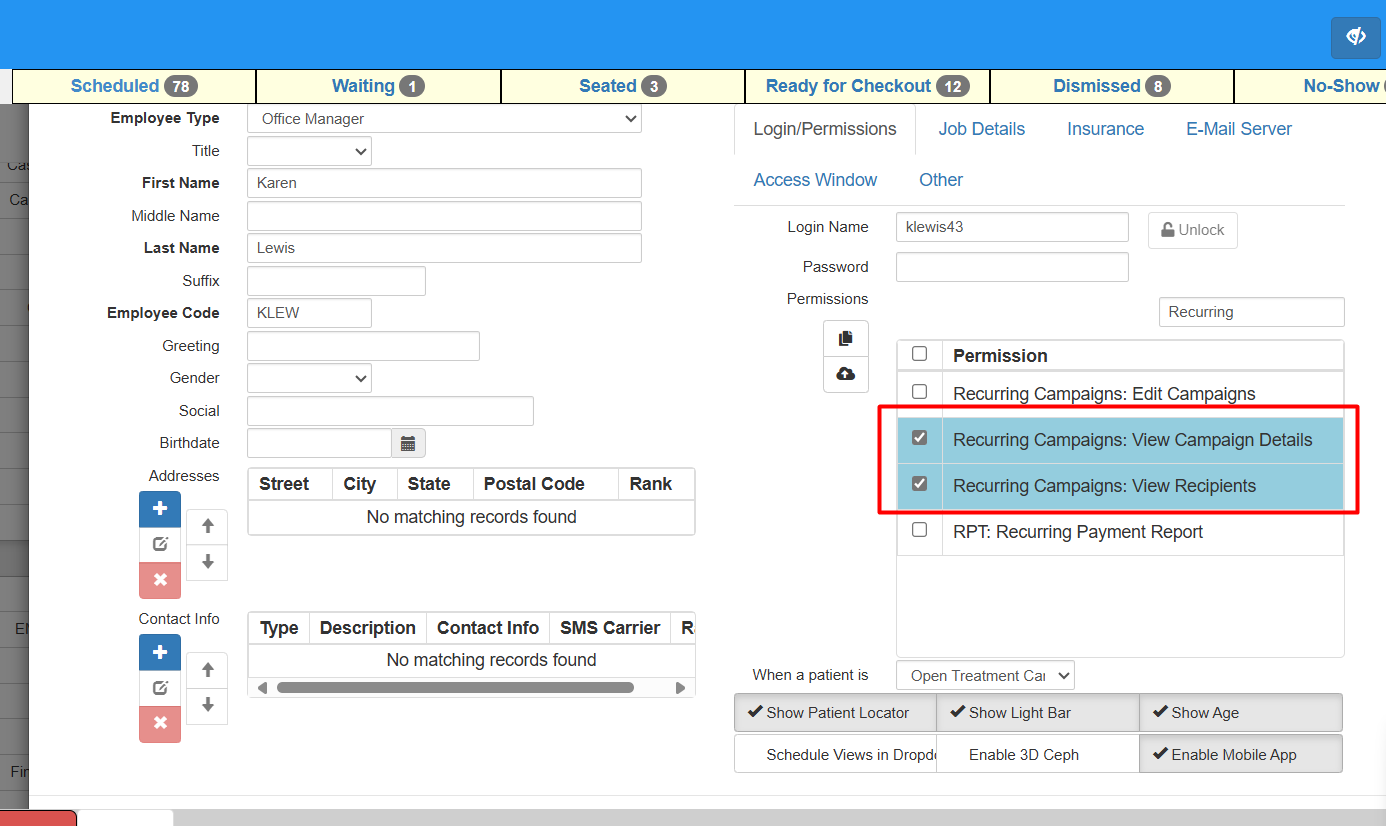Screen dimensions: 1386x826
Task: Check RPT: Recurring Payment Report permission
Action: [920, 530]
